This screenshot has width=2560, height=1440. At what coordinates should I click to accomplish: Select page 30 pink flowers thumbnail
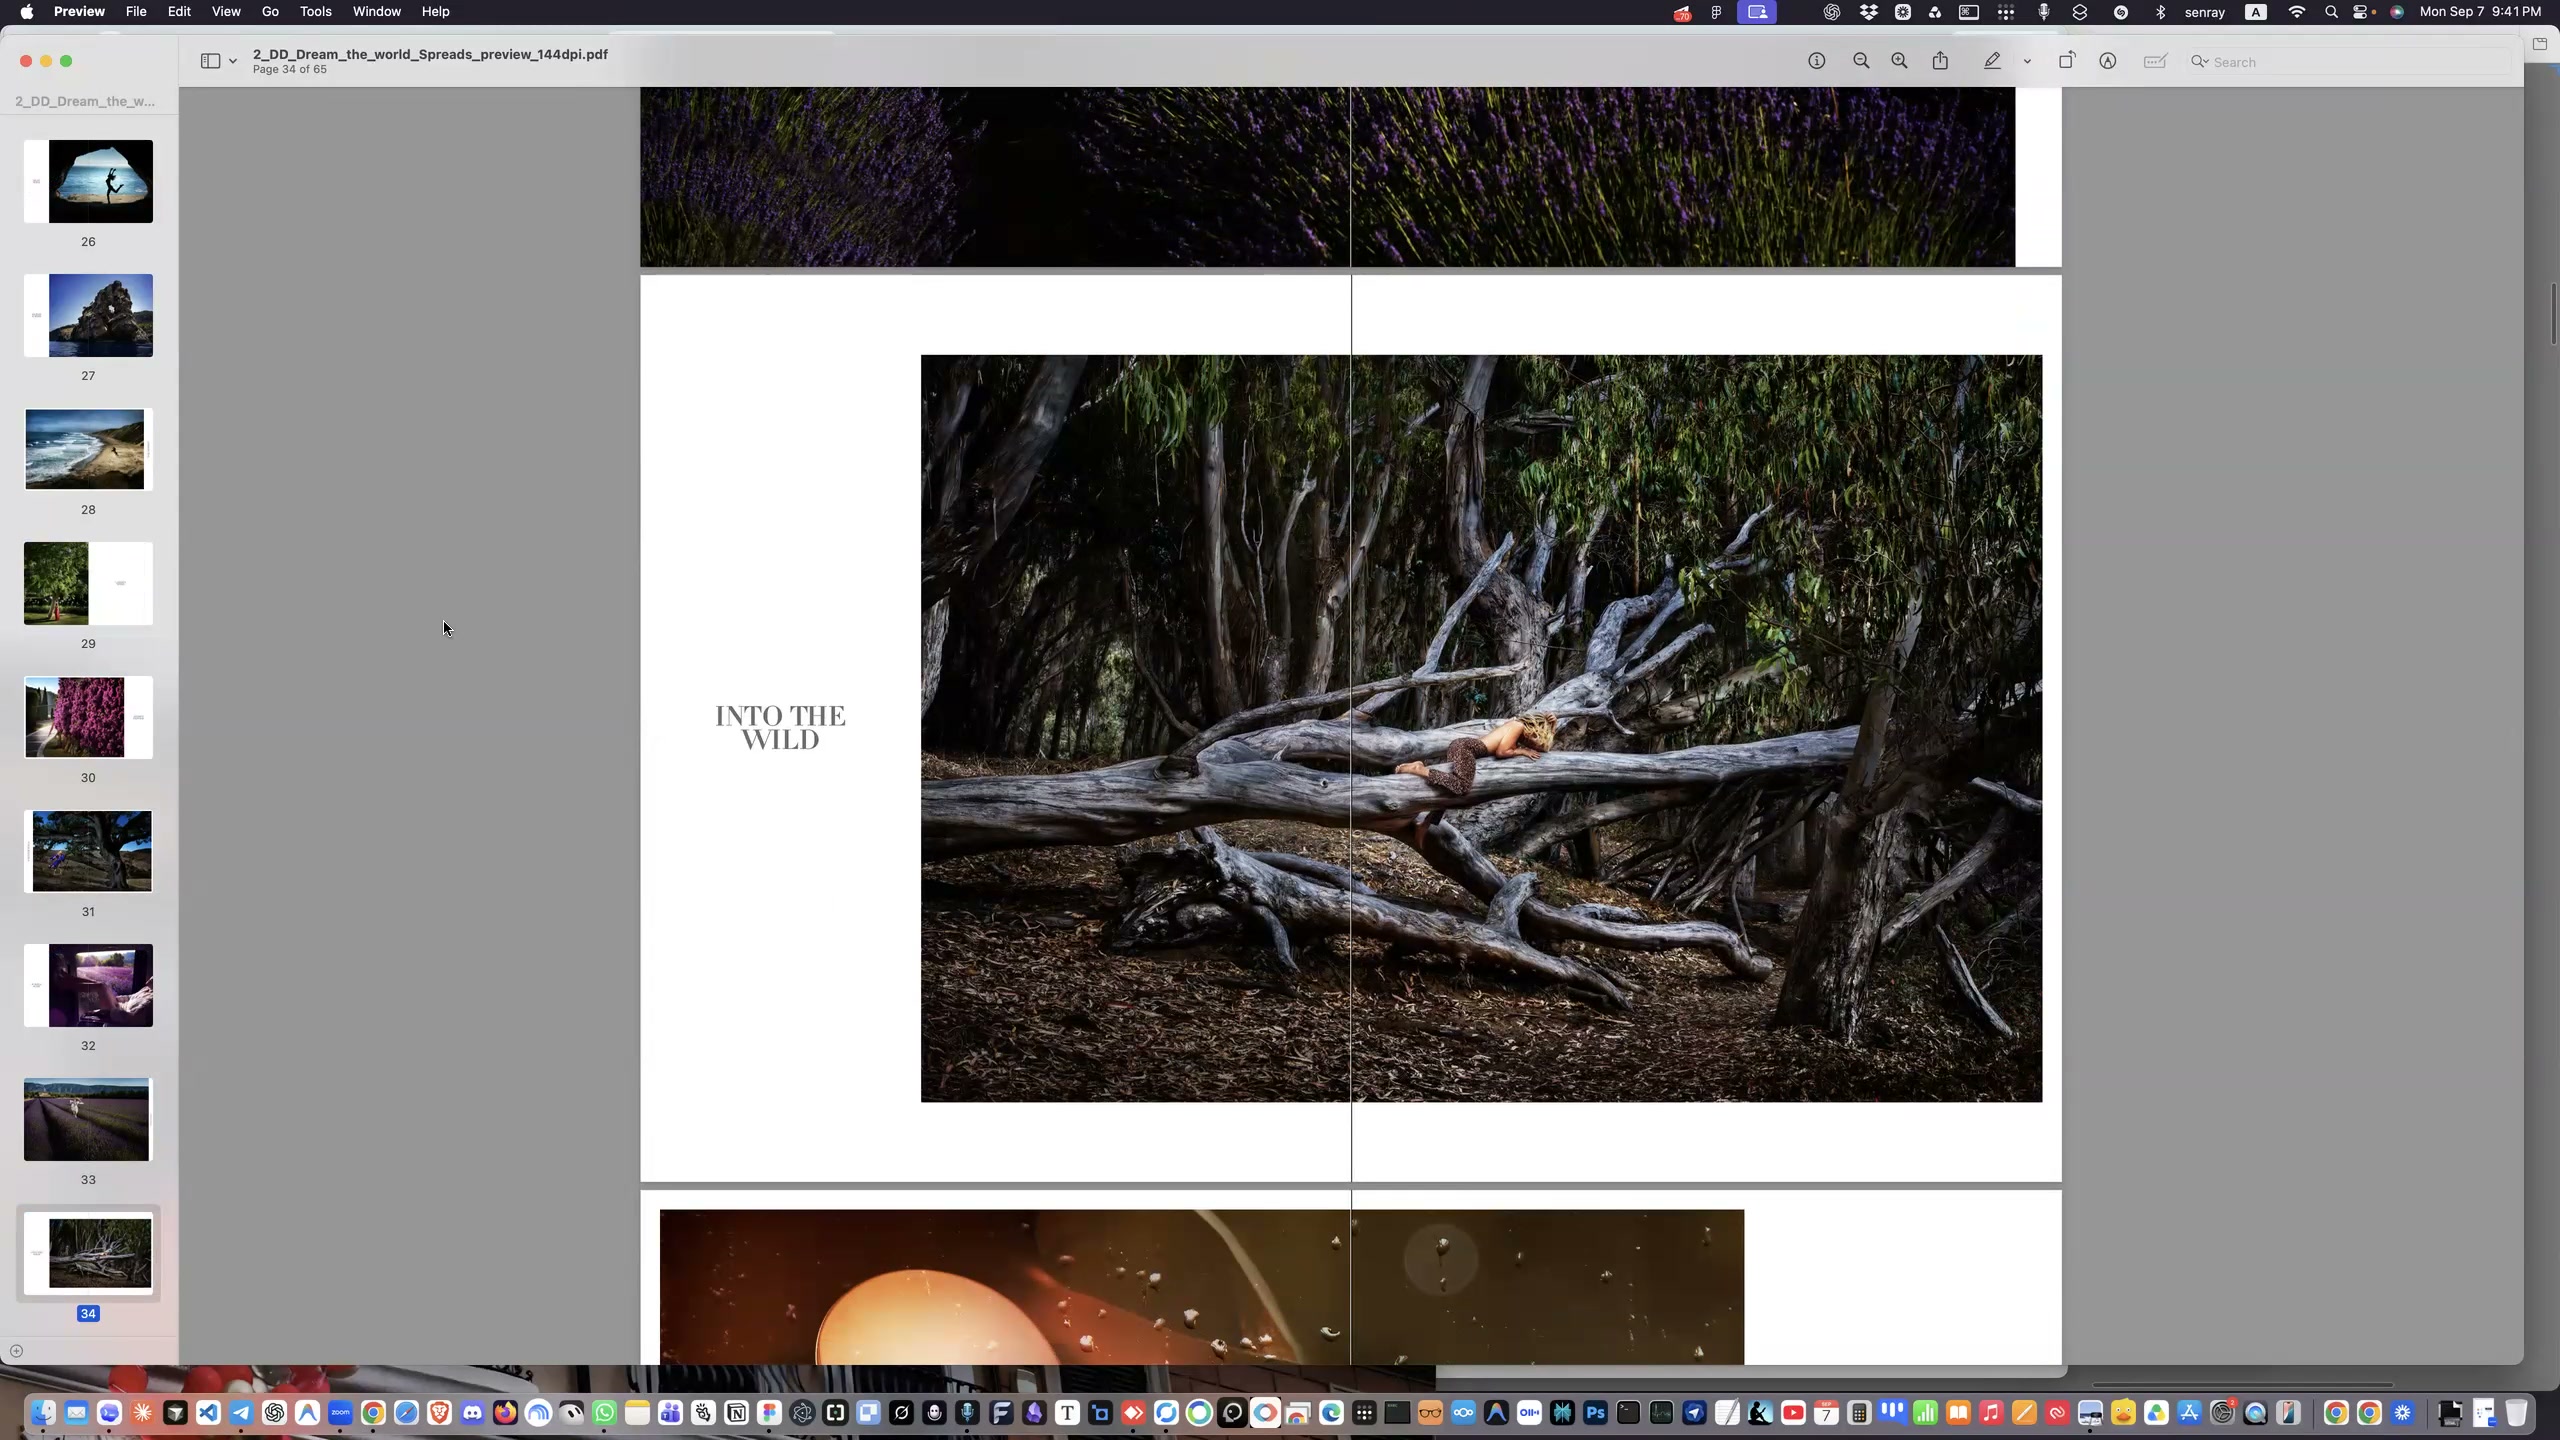[88, 717]
